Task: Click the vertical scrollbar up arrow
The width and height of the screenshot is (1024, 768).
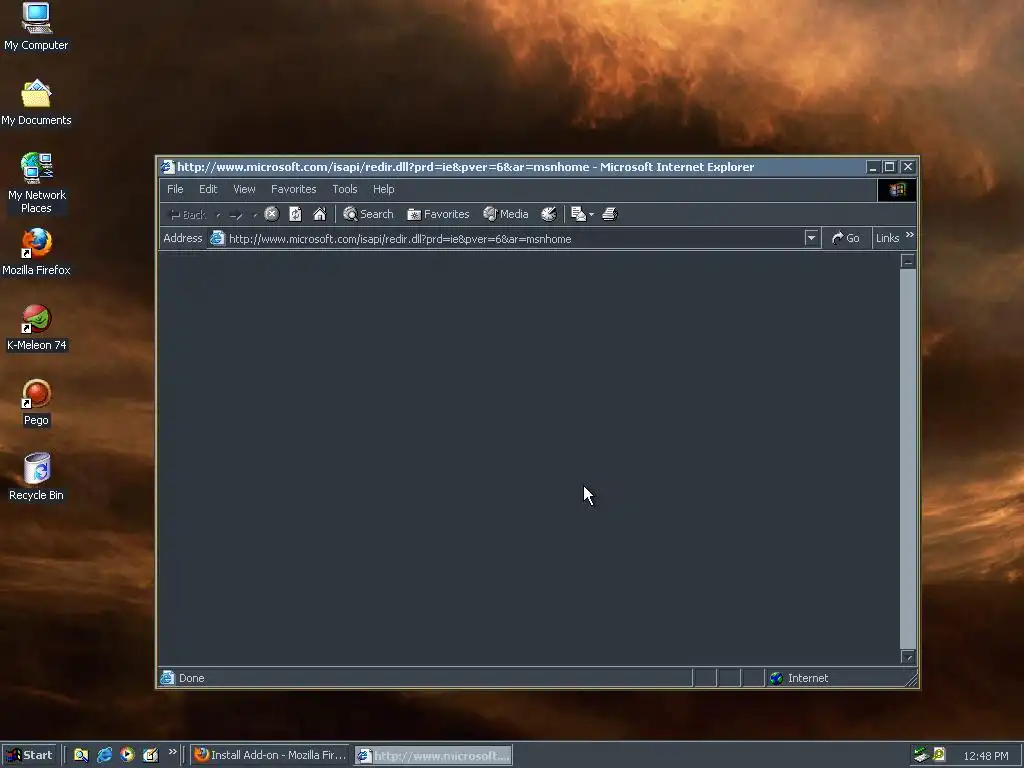Action: 908,261
